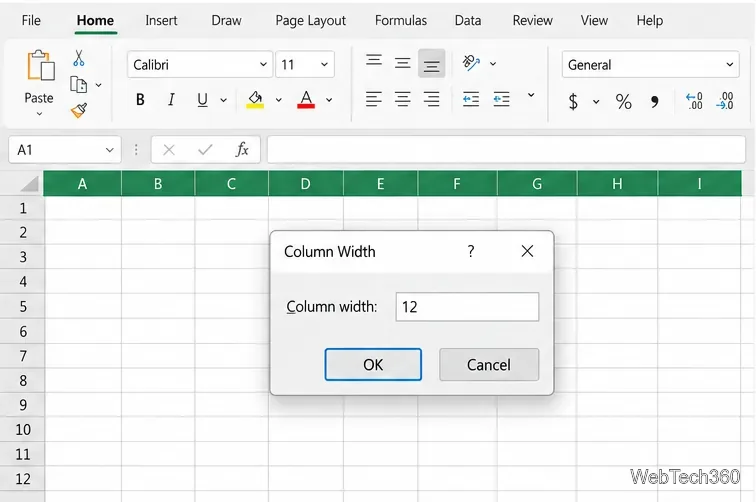This screenshot has height=502, width=756.
Task: Open the Paste options arrow
Action: click(x=39, y=114)
